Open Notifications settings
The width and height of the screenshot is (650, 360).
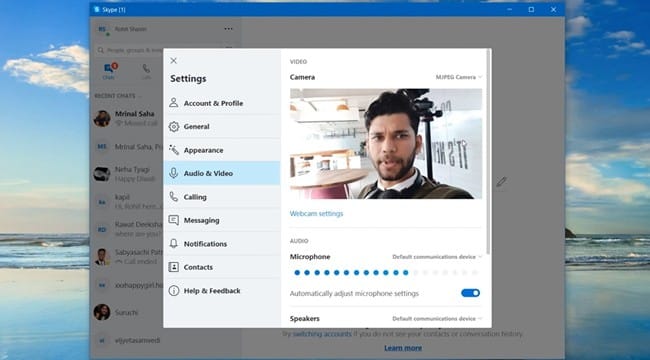[x=222, y=244]
